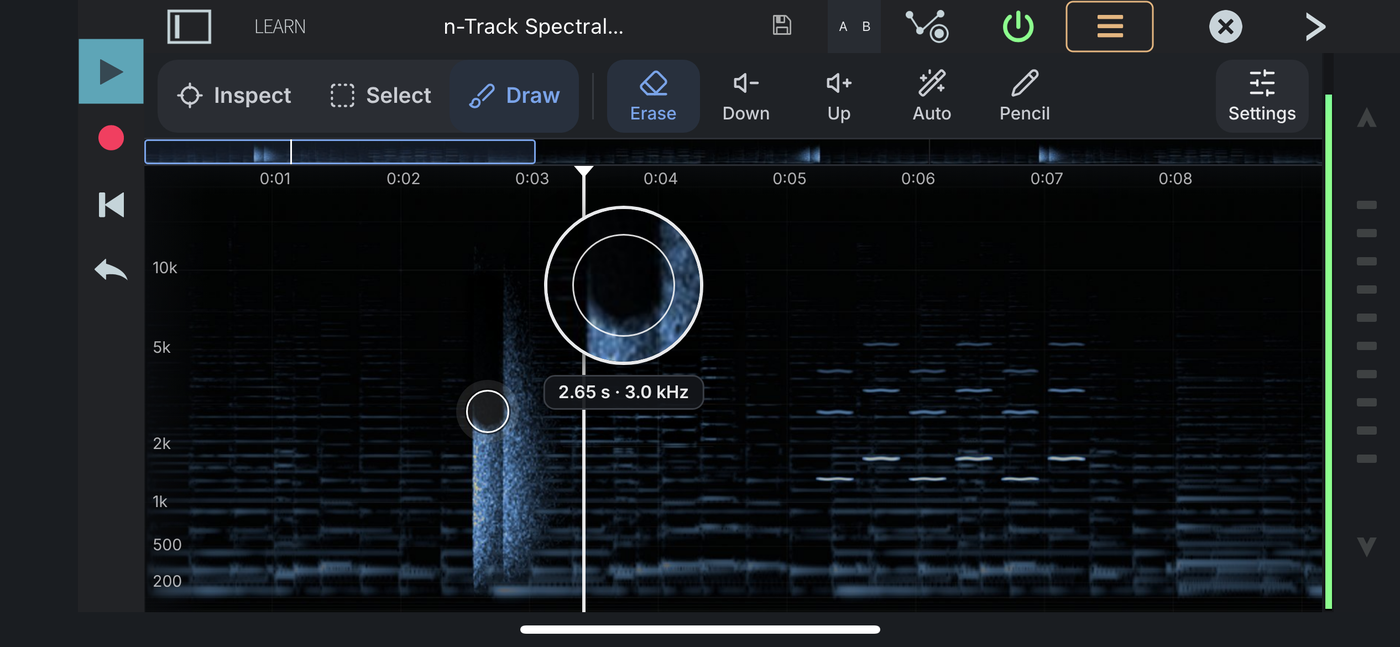Viewport: 1400px width, 647px height.
Task: Click the 500 frequency axis label
Action: 167,545
